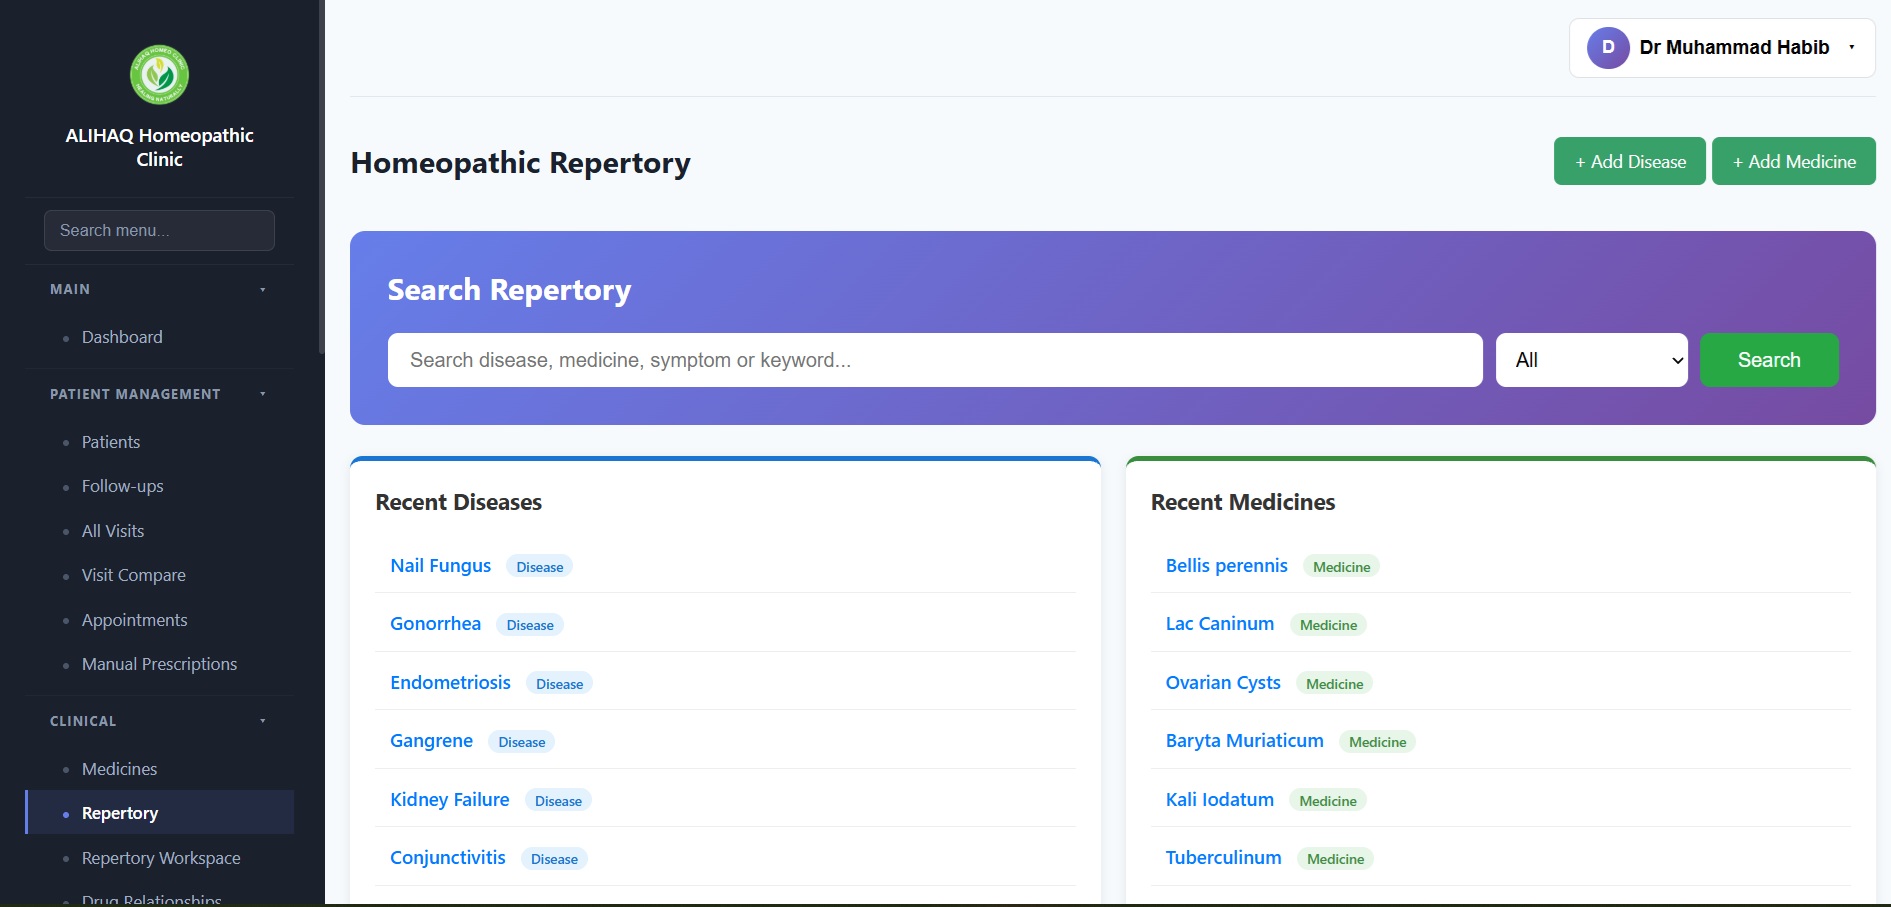The width and height of the screenshot is (1891, 907).
Task: Focus the repertory search input field
Action: tap(935, 360)
